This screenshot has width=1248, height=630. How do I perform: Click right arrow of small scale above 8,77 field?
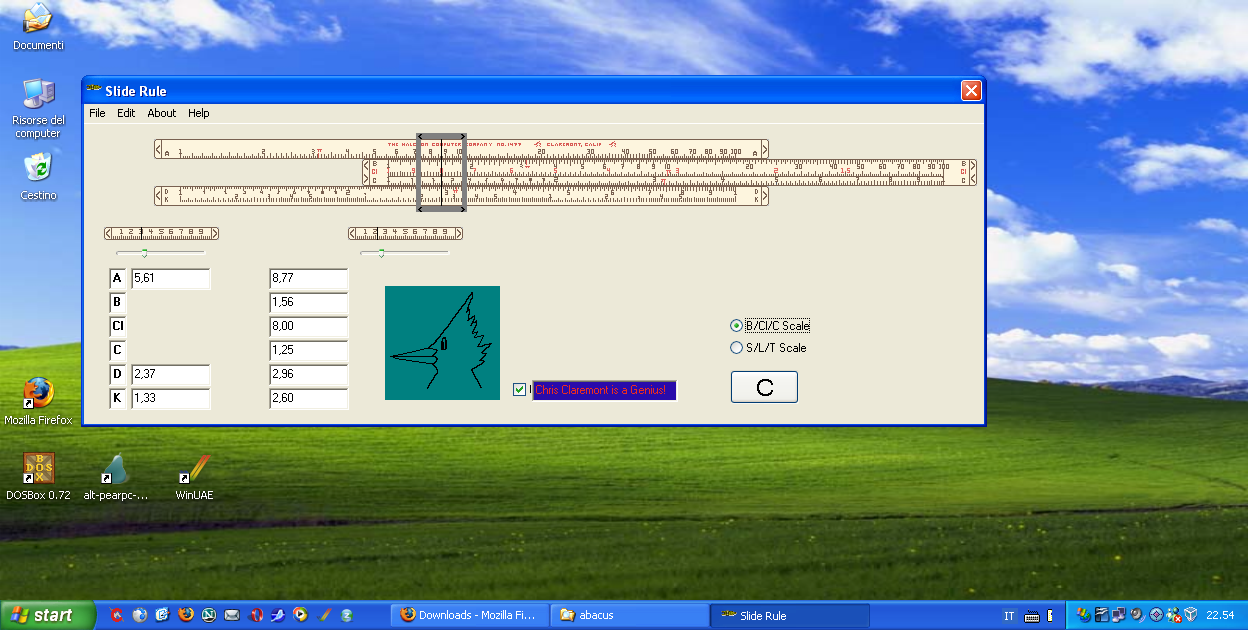click(x=459, y=234)
